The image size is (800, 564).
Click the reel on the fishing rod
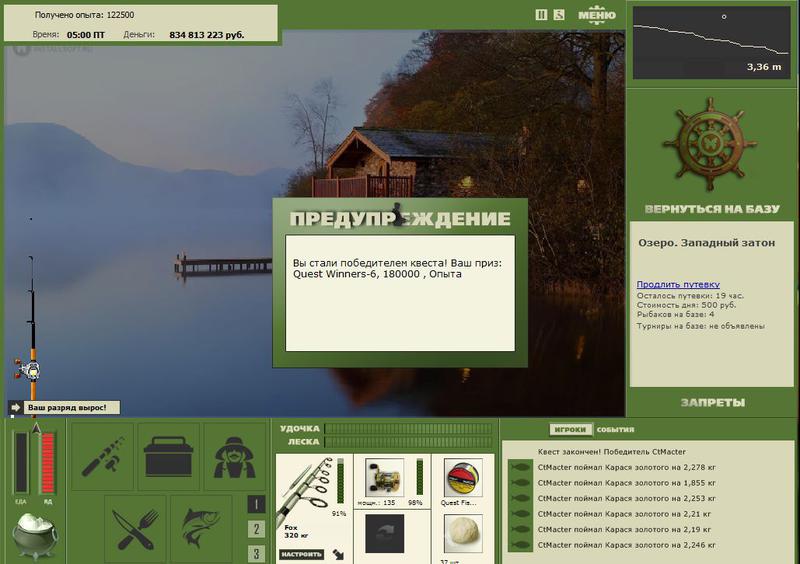(28, 370)
